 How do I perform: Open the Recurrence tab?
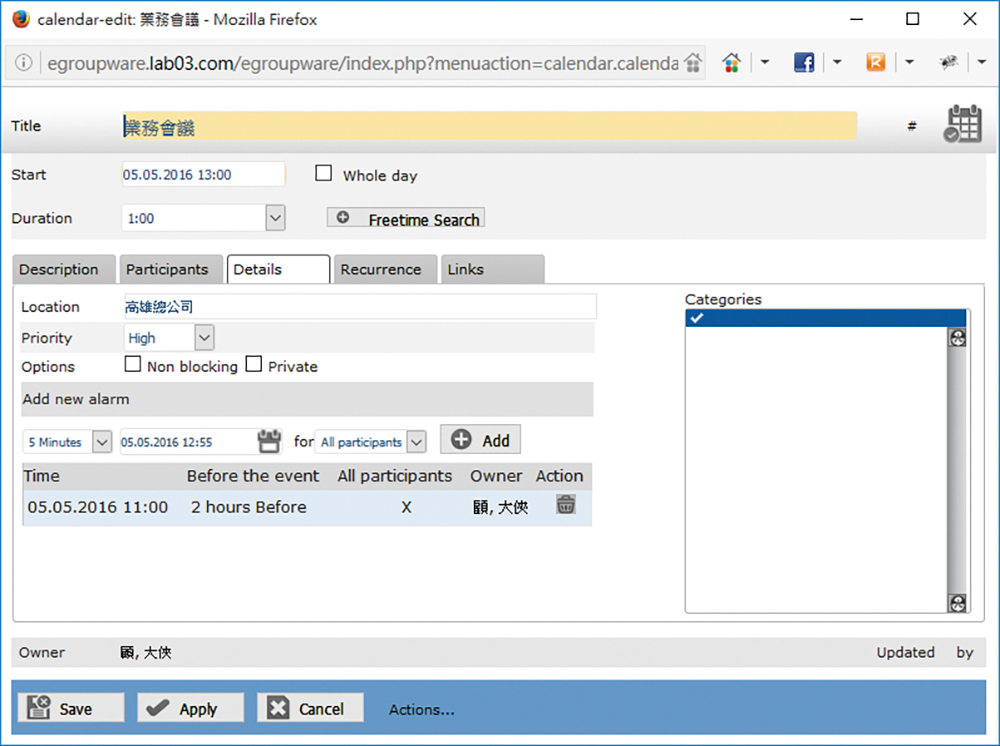[x=385, y=269]
